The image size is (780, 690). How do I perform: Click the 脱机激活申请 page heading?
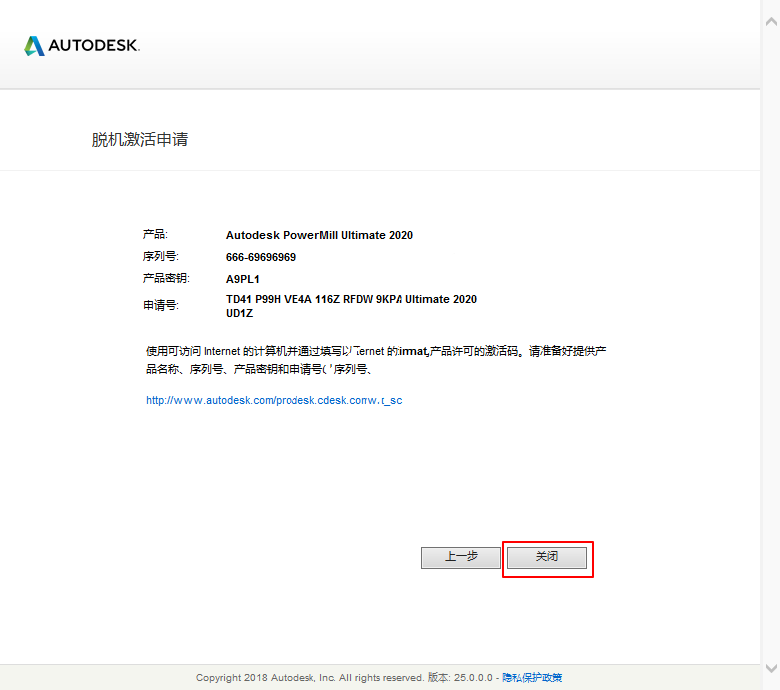pyautogui.click(x=140, y=139)
